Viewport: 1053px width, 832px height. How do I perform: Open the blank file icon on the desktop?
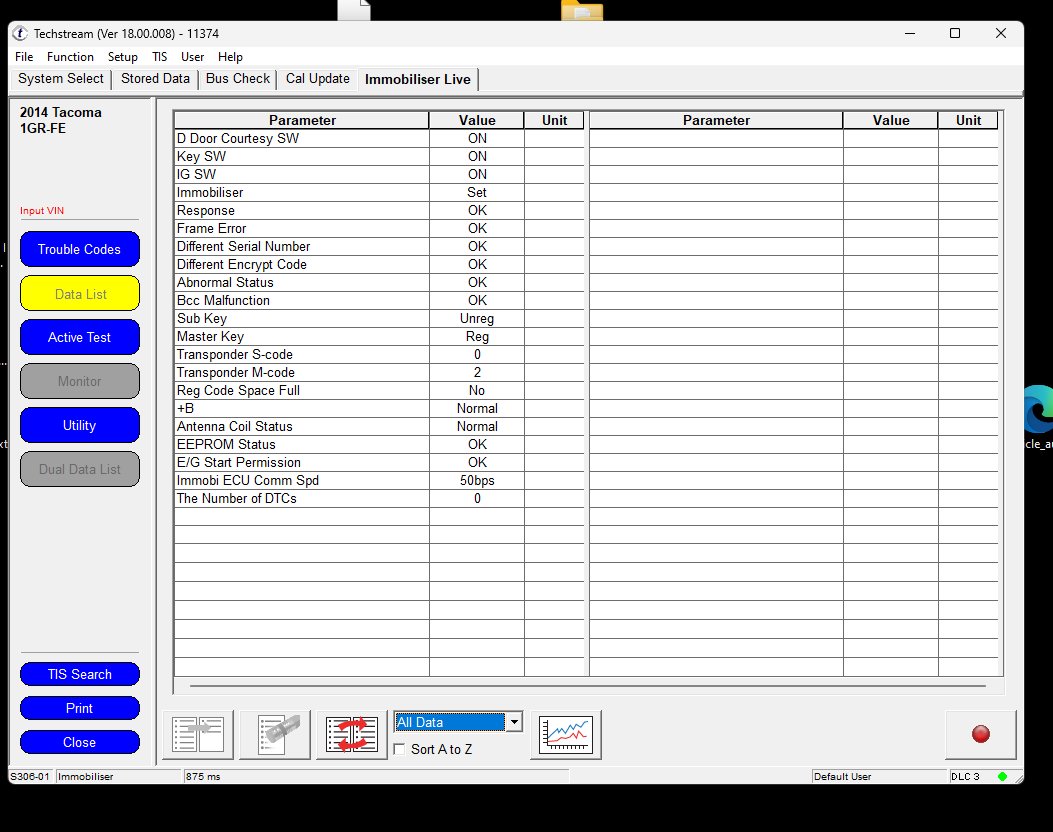coord(354,9)
